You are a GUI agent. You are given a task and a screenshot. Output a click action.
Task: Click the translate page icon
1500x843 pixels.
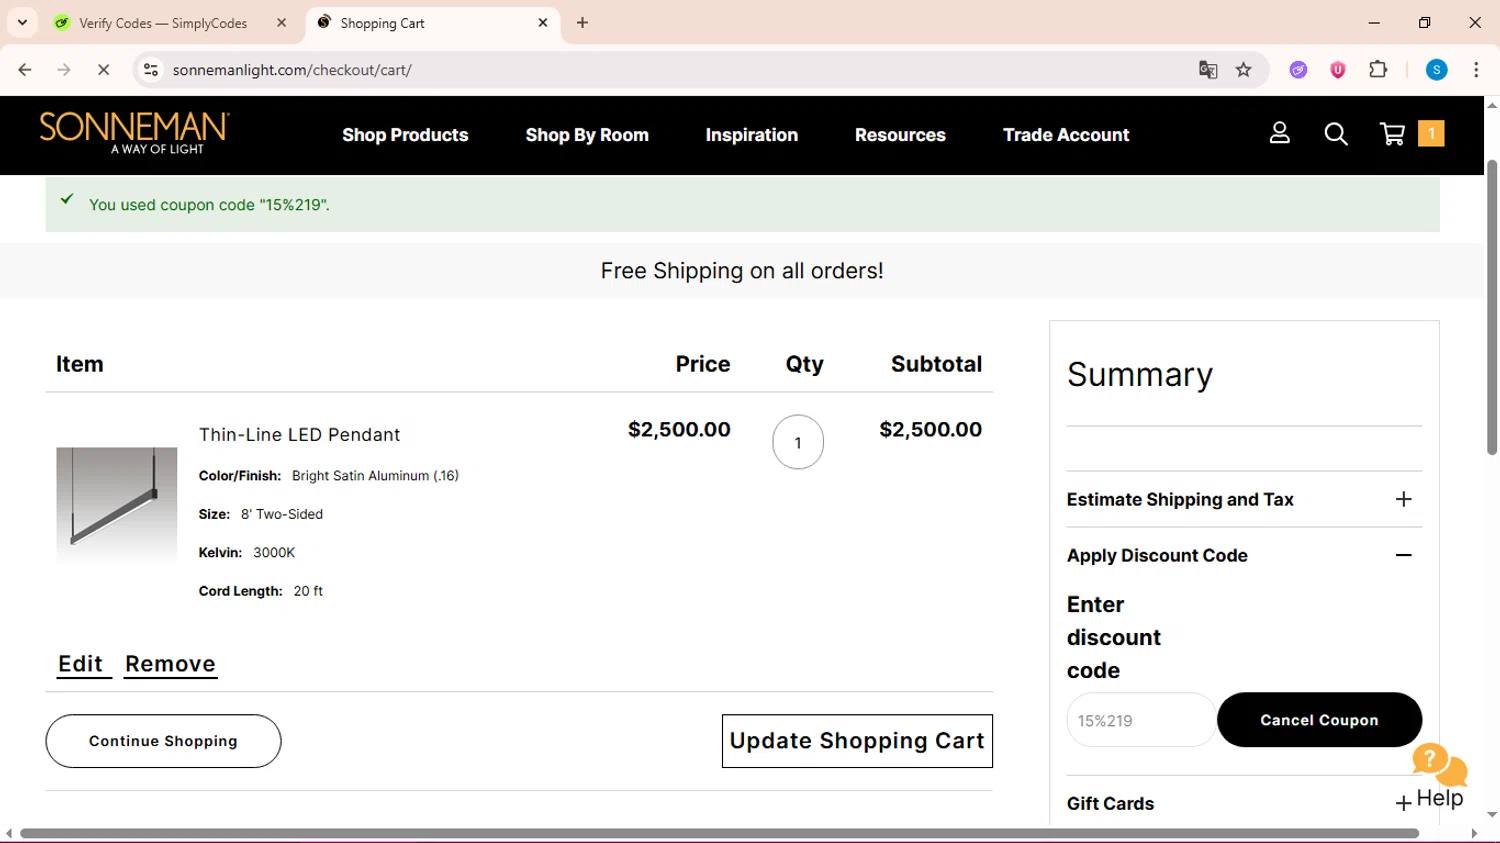coord(1208,70)
